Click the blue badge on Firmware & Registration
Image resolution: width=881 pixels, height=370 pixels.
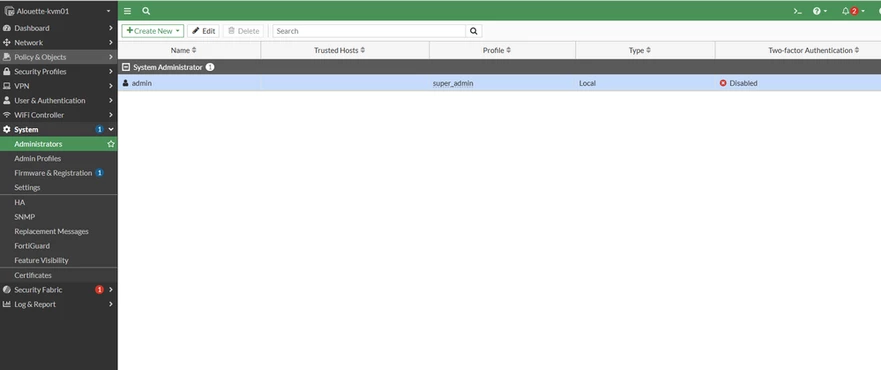coord(99,173)
